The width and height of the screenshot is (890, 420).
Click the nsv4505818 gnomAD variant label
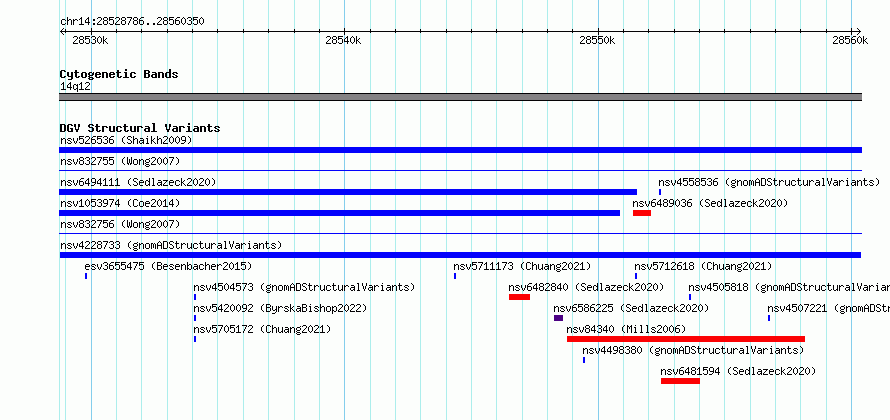(x=789, y=287)
